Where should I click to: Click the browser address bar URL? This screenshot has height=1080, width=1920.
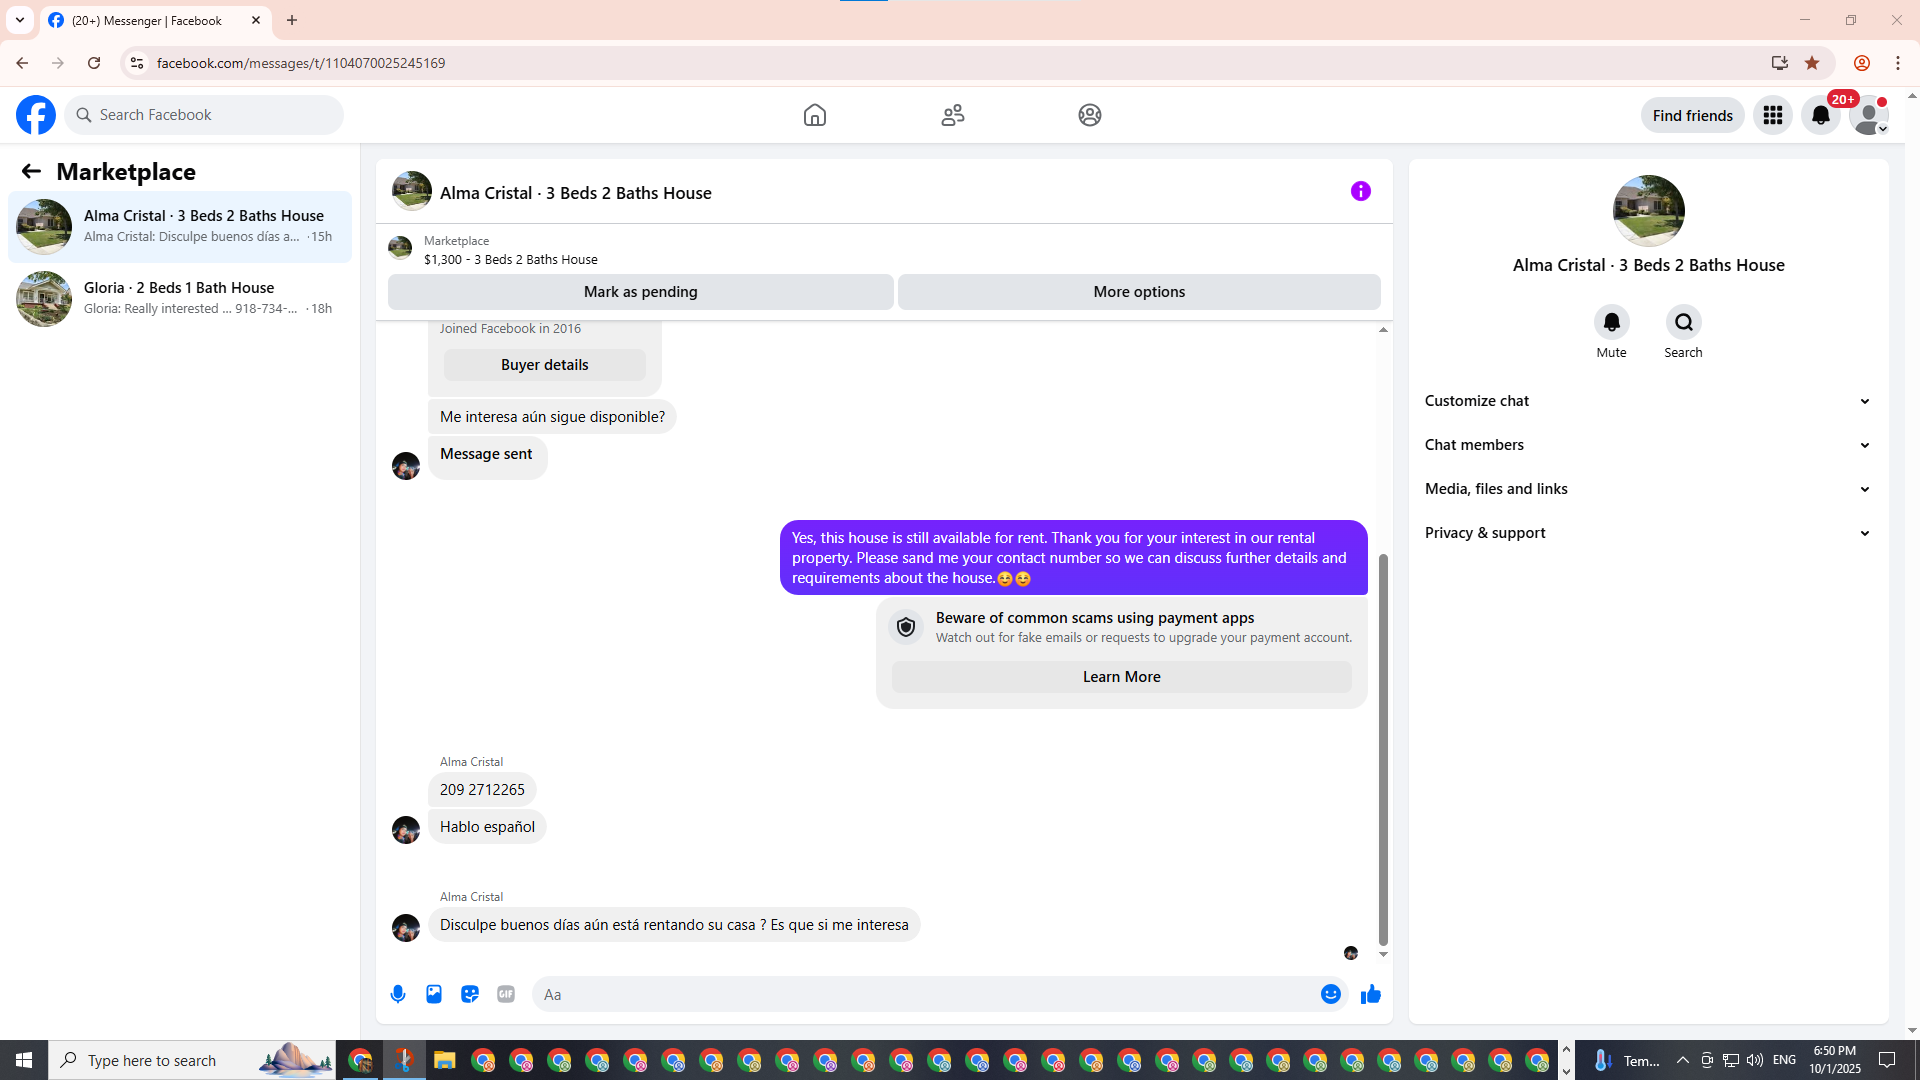(x=301, y=63)
